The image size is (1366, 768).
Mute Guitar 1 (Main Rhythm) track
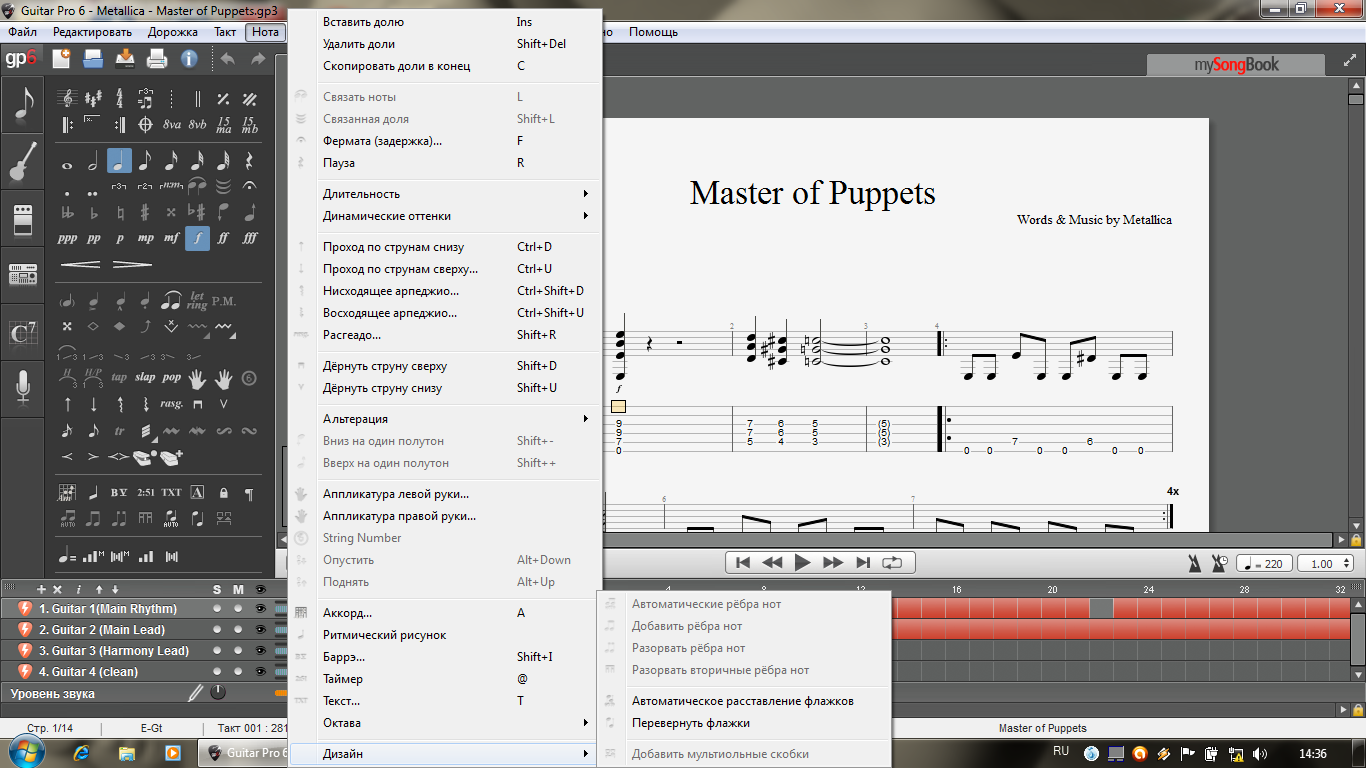pos(238,609)
